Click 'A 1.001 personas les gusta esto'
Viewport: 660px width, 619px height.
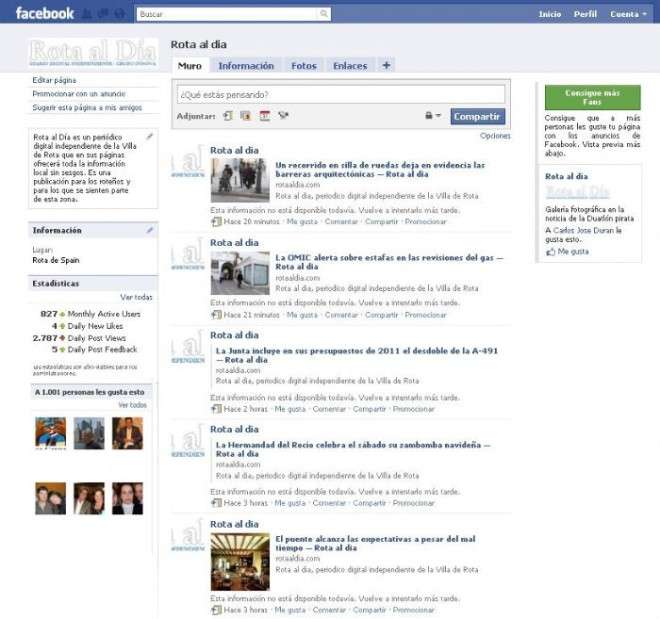click(89, 392)
